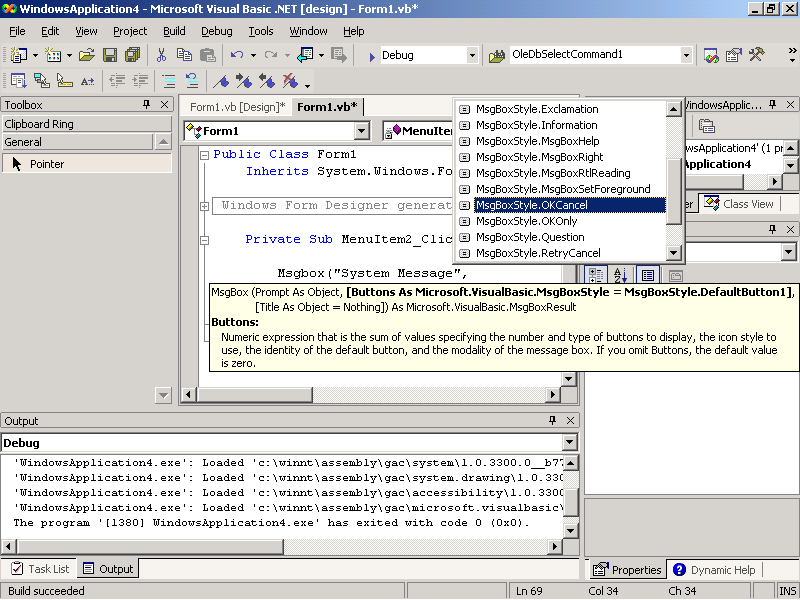Open the Debug configuration dropdown
The width and height of the screenshot is (800, 600).
coord(472,55)
